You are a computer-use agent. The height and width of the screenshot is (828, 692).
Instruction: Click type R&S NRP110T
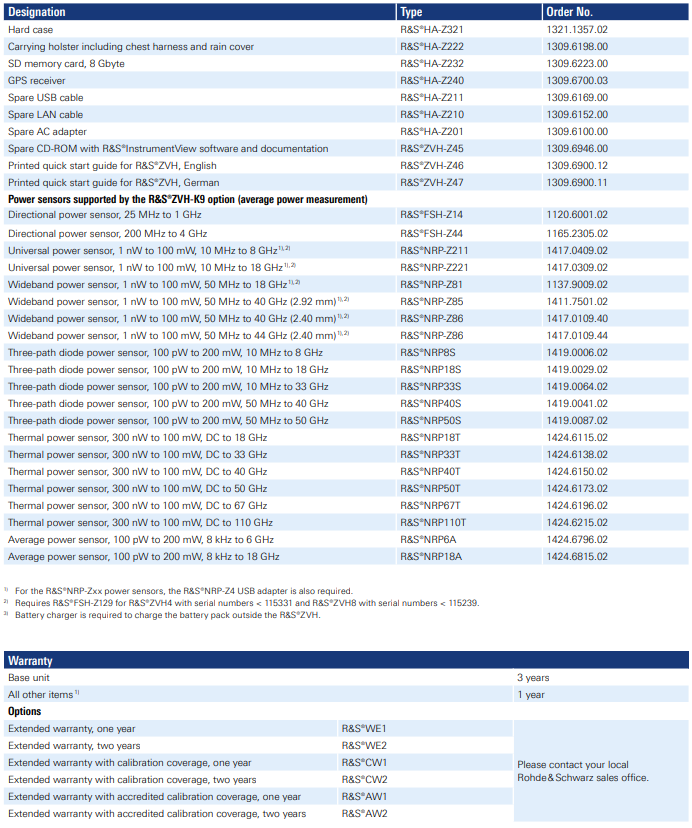pos(433,522)
